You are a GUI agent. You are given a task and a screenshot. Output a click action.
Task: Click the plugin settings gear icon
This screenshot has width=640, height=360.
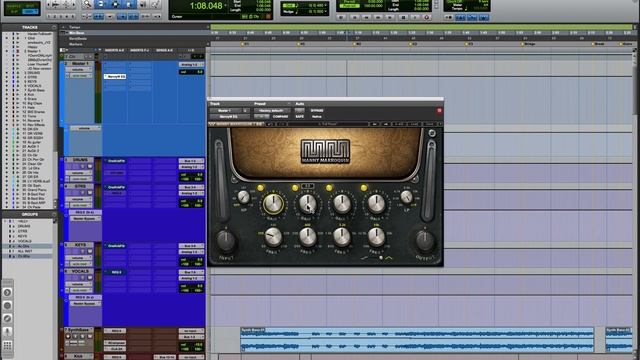point(432,133)
